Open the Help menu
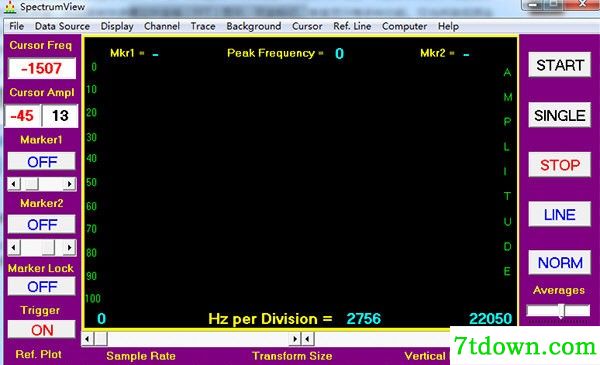Screen dimensions: 600x365 click(x=448, y=26)
